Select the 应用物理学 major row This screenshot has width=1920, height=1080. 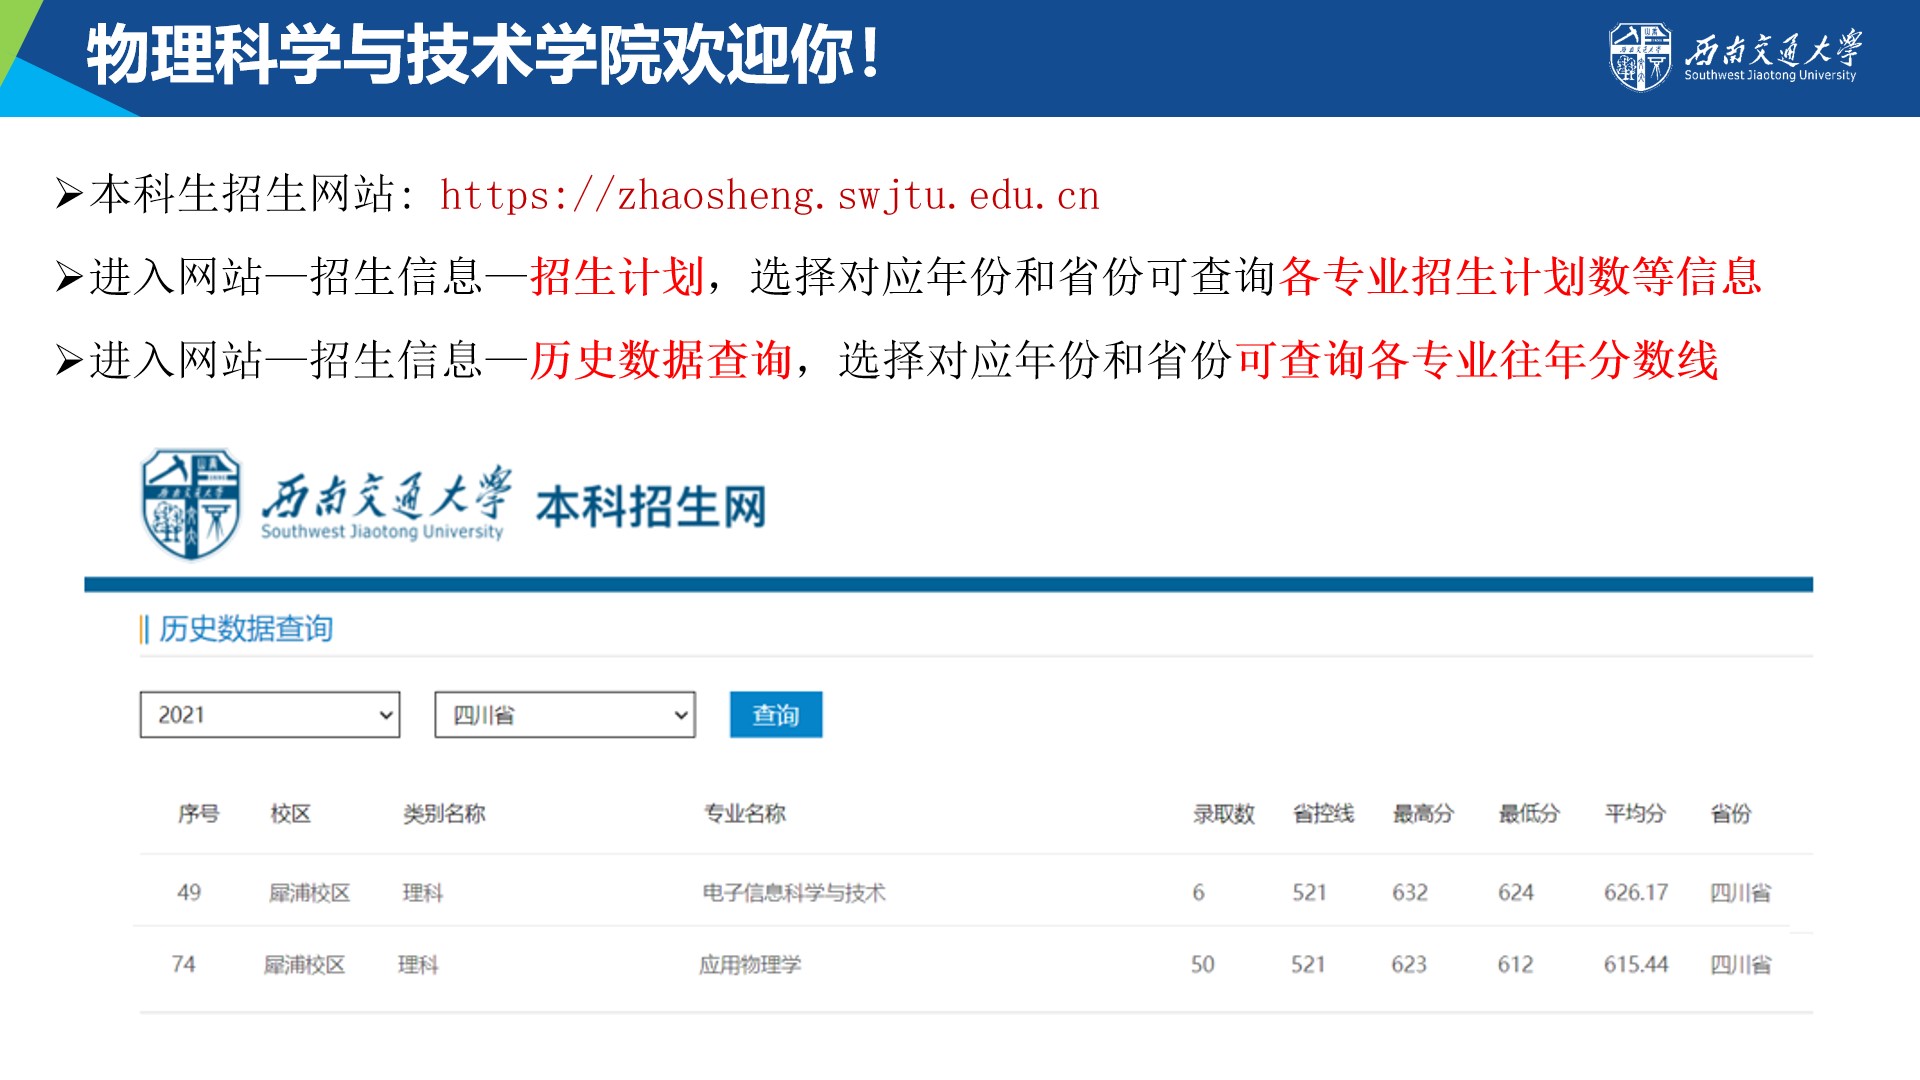(749, 965)
